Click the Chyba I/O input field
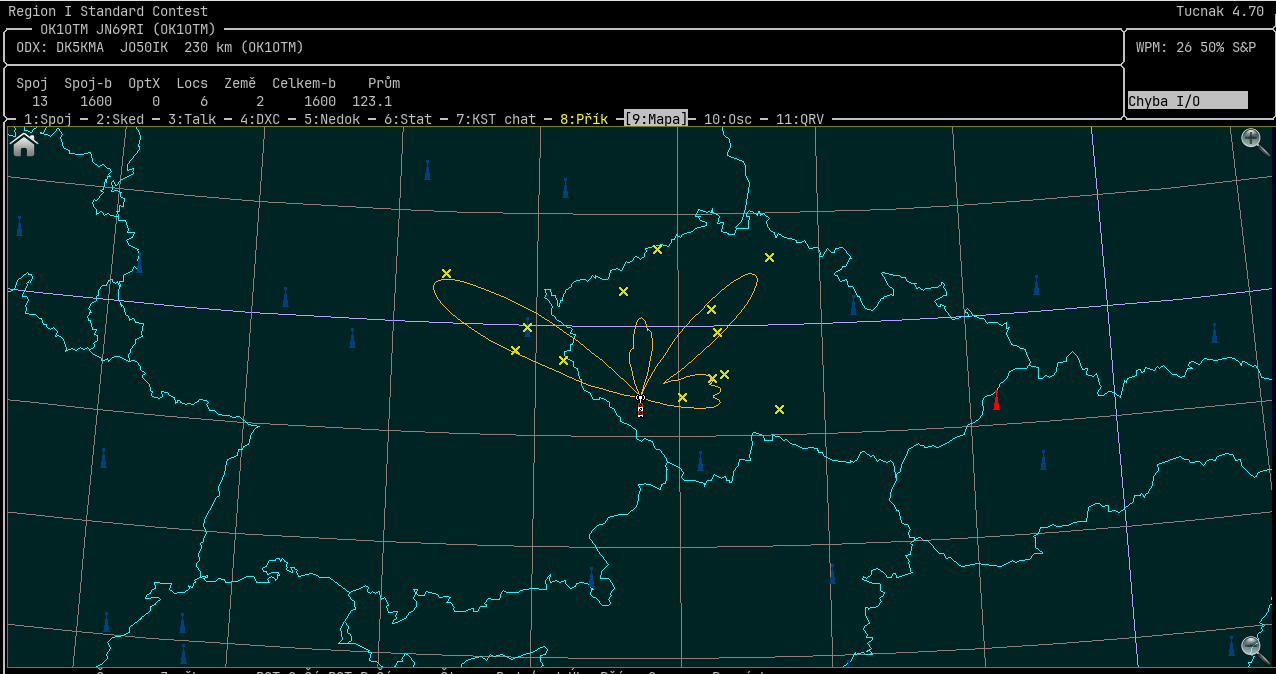 pos(1187,100)
